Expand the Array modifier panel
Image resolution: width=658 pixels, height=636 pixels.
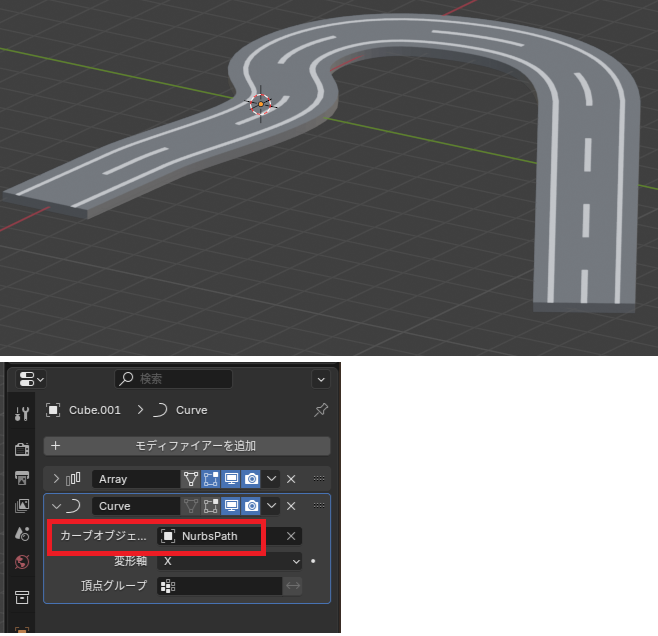pos(56,479)
